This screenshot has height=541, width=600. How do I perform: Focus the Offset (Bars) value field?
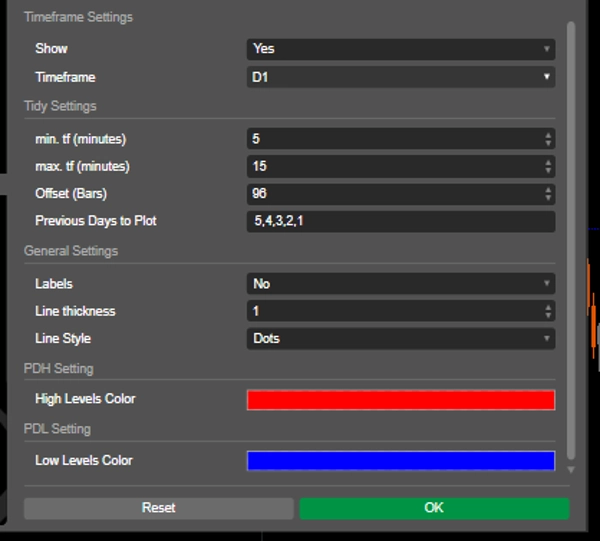point(392,194)
